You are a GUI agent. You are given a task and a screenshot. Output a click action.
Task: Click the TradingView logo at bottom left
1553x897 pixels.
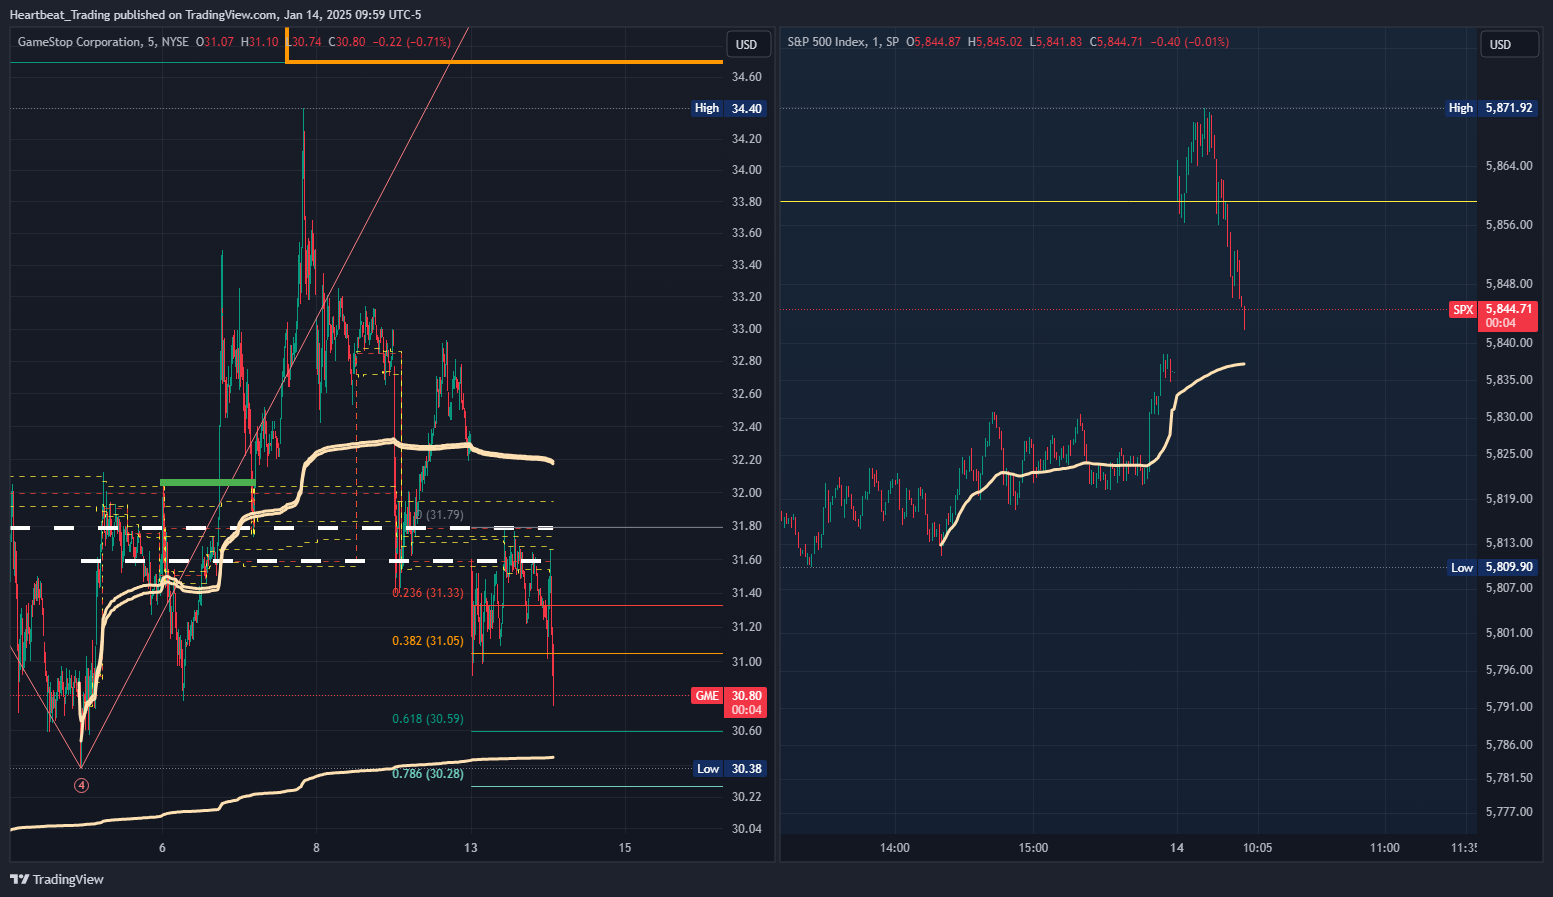click(57, 879)
